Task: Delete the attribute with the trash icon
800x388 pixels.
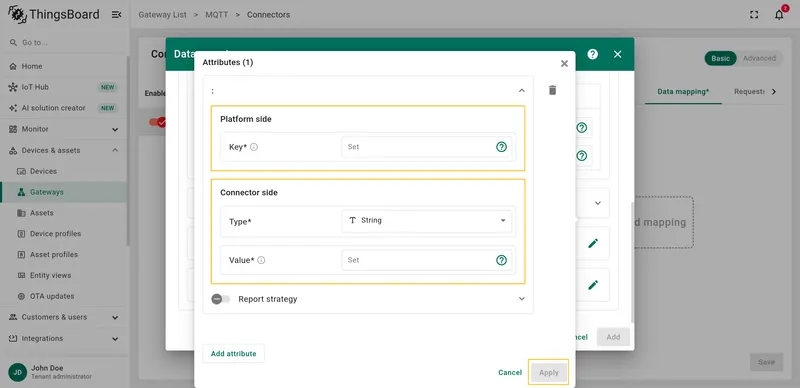Action: [x=552, y=90]
